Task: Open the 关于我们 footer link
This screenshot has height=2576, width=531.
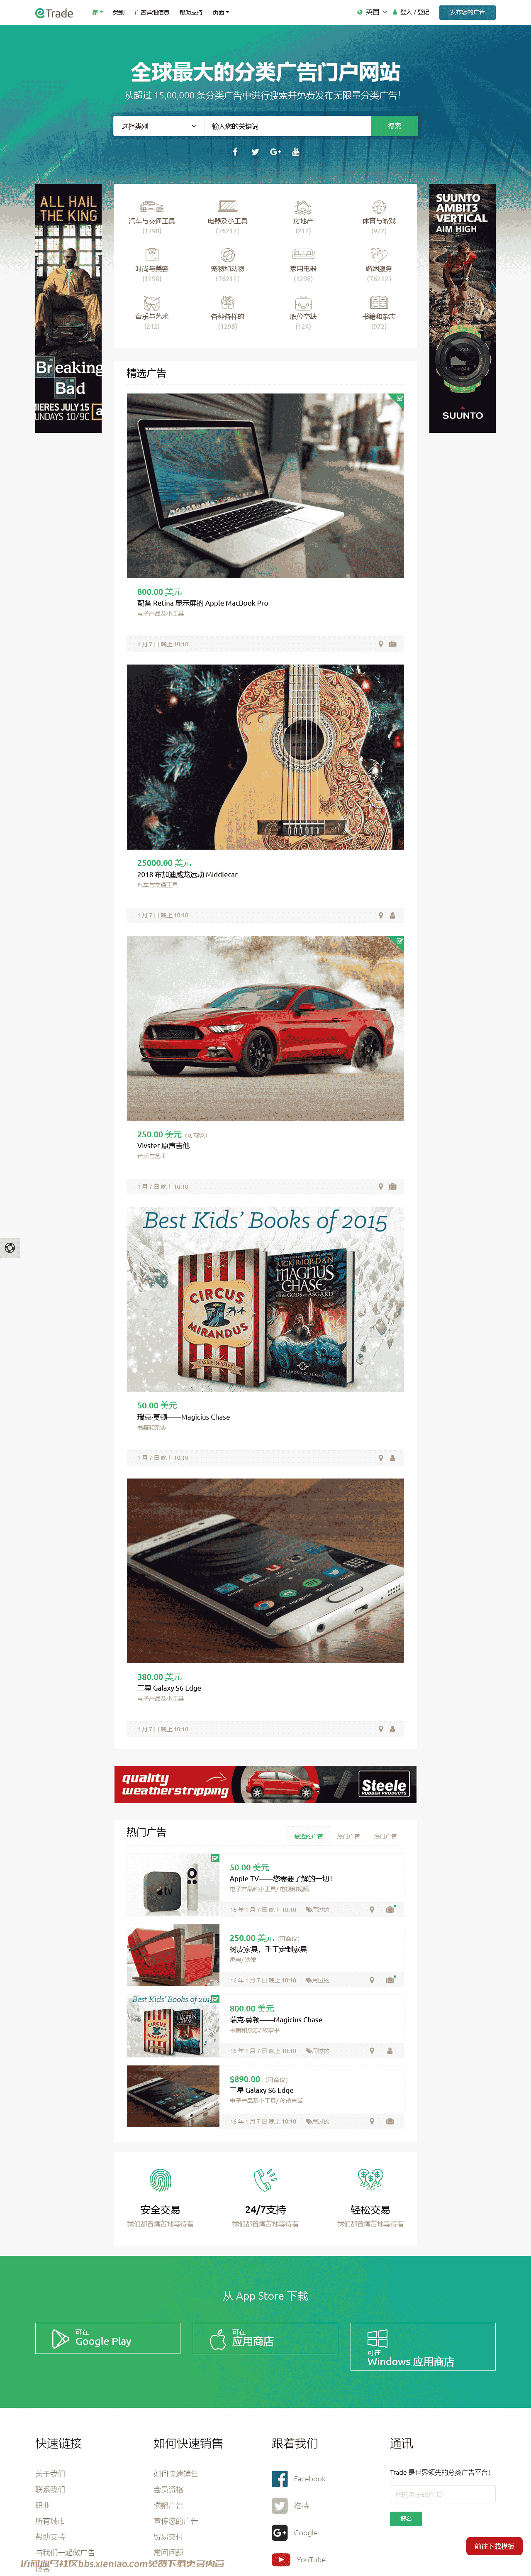Action: 50,2474
